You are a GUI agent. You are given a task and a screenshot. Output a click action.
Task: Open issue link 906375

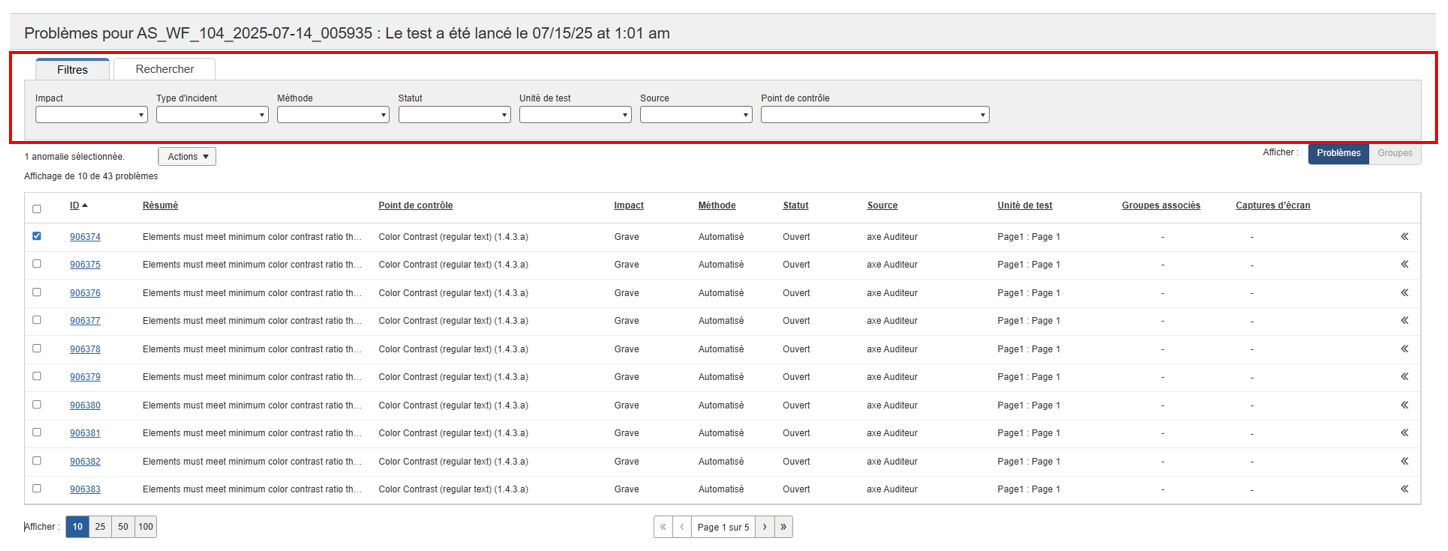pos(85,265)
